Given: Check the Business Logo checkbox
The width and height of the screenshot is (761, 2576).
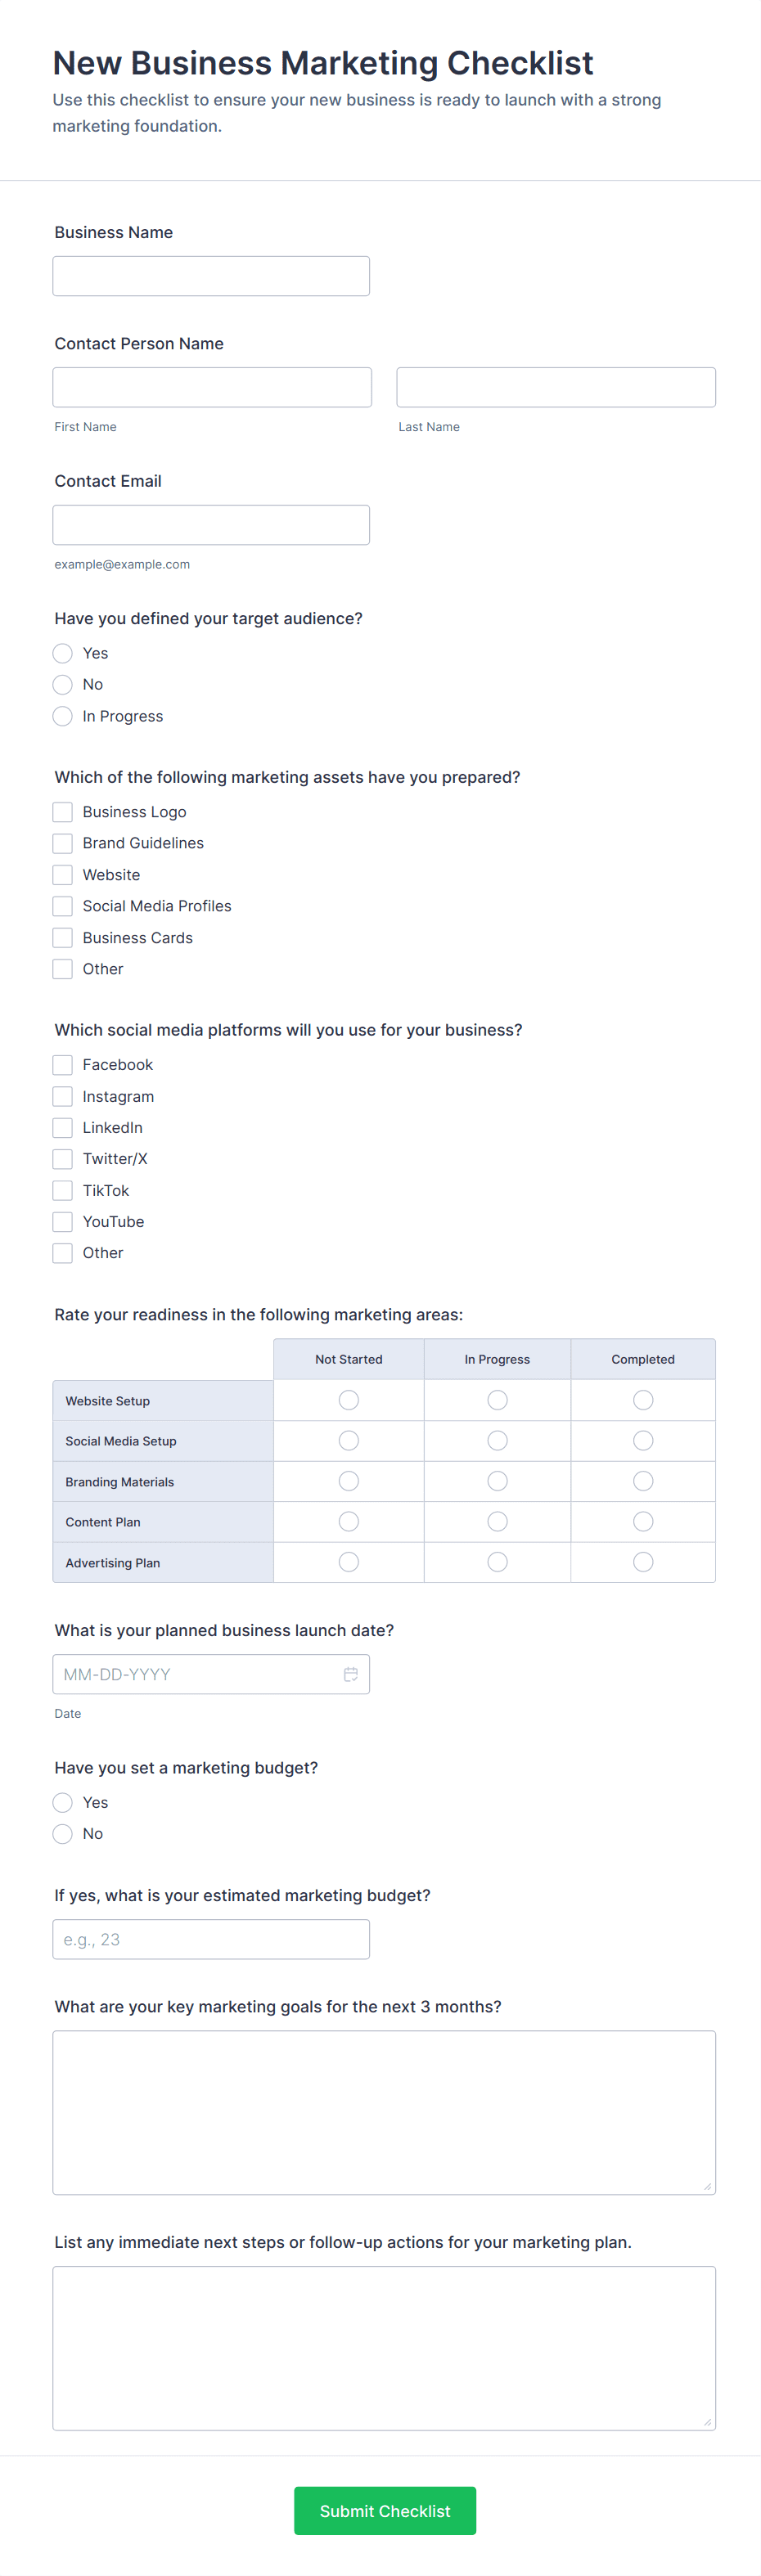Looking at the screenshot, I should [x=63, y=812].
